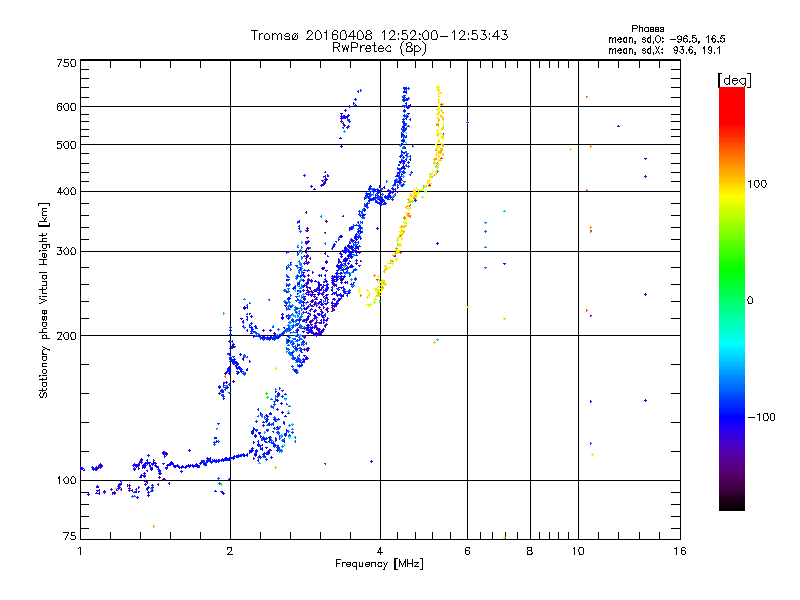Click the y-axis title 'Stationary phase Virtual Height [km]'

pyautogui.click(x=44, y=300)
